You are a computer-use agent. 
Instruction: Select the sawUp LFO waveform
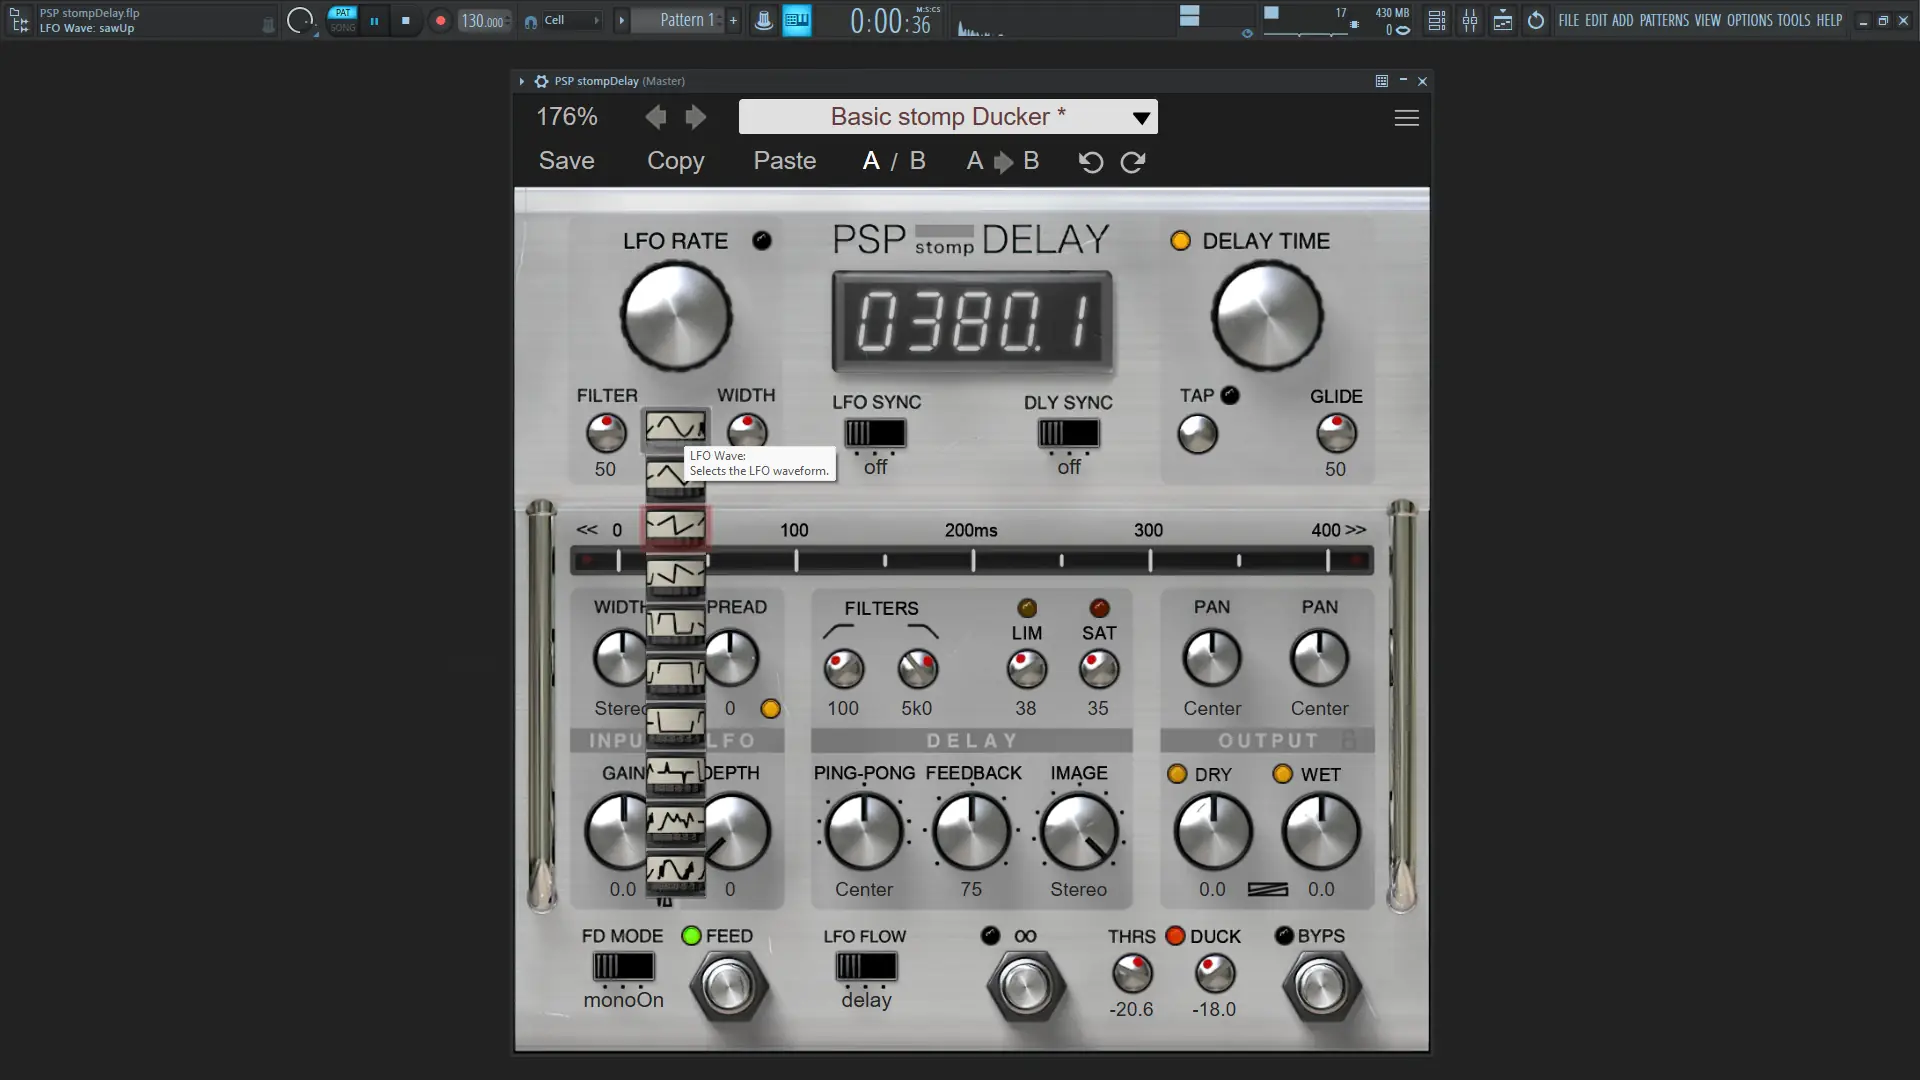pos(676,525)
